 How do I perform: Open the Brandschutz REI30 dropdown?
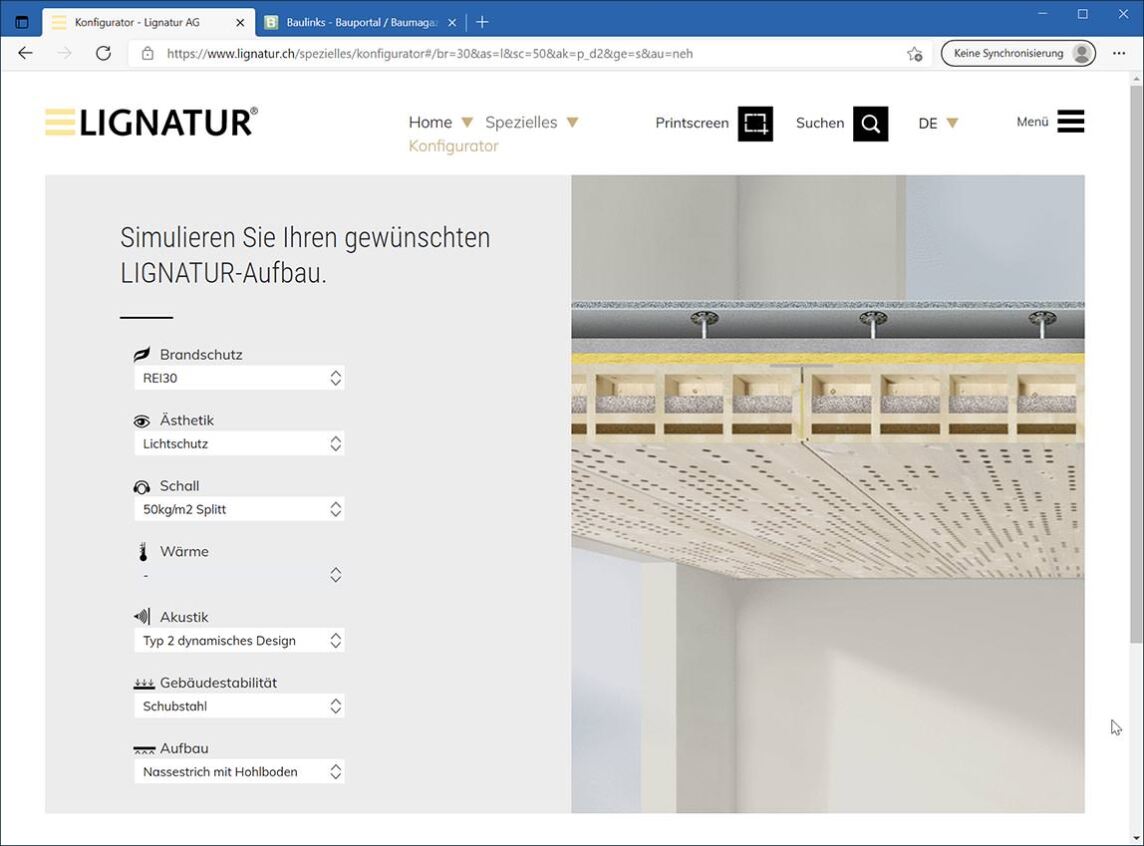click(x=239, y=378)
